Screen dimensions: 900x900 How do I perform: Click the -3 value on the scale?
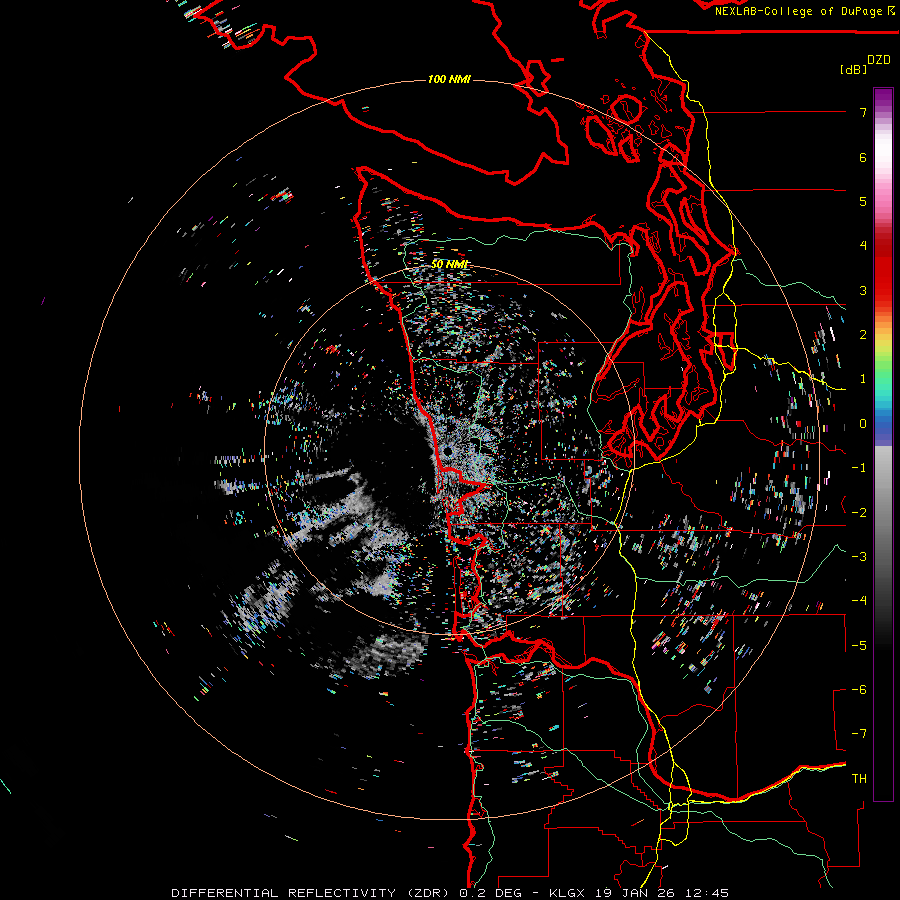coord(859,557)
